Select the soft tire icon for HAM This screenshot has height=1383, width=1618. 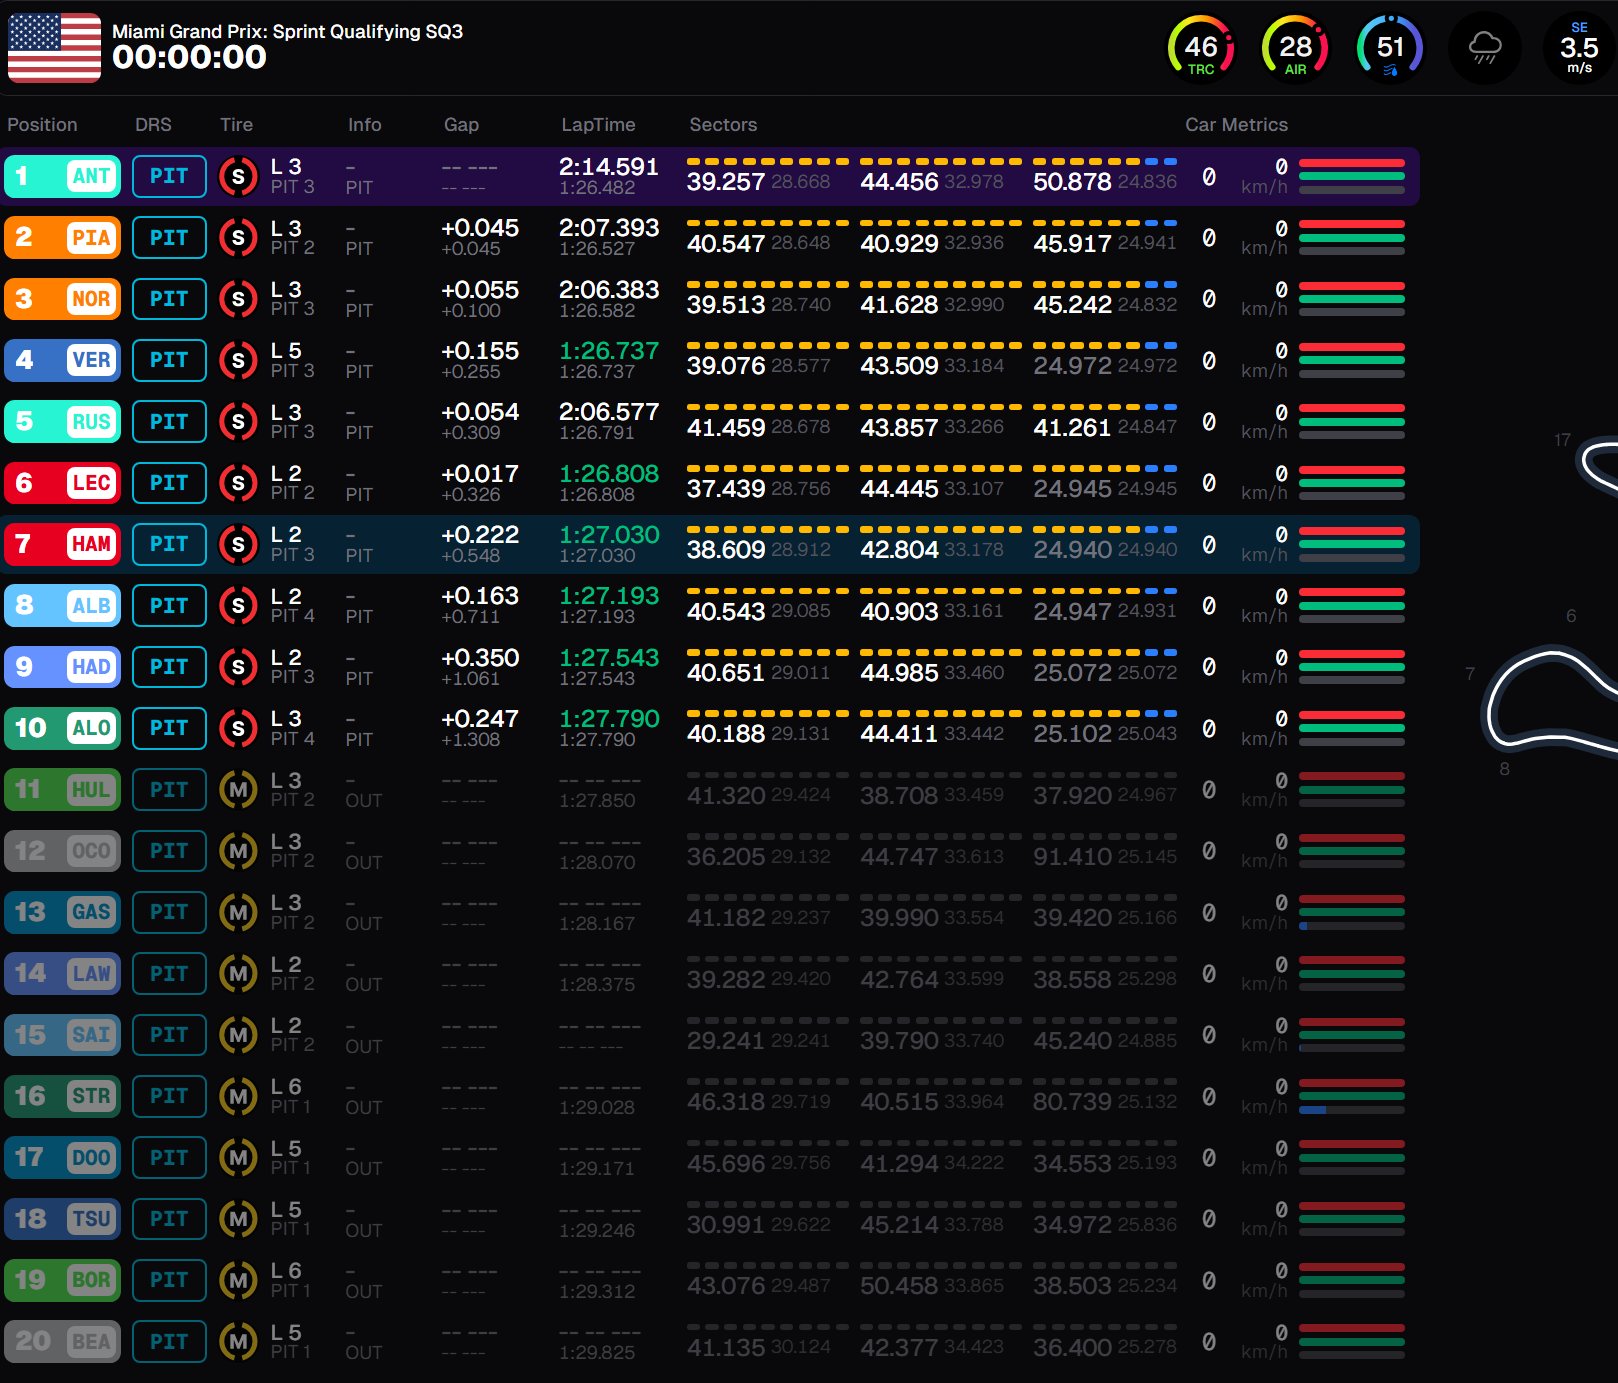[x=238, y=544]
